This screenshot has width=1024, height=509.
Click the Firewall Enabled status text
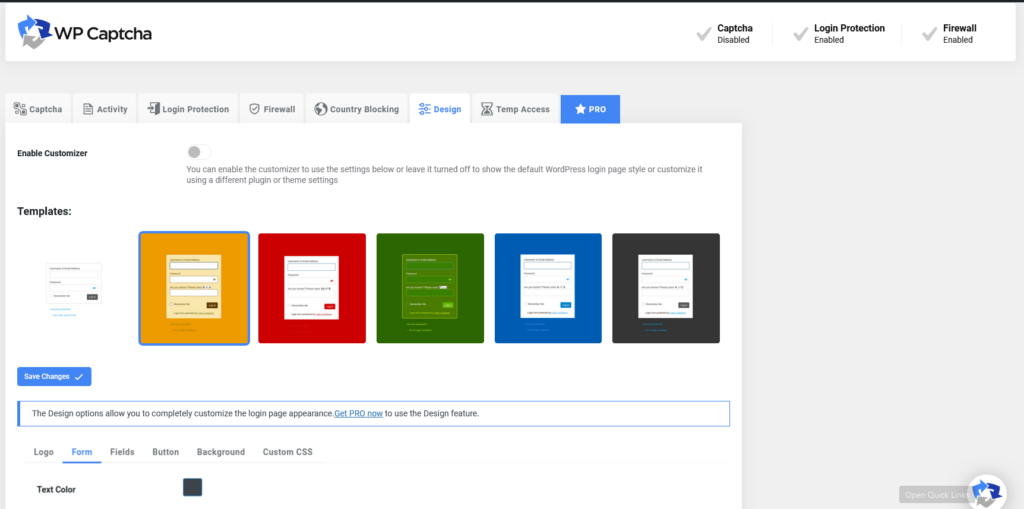point(960,34)
